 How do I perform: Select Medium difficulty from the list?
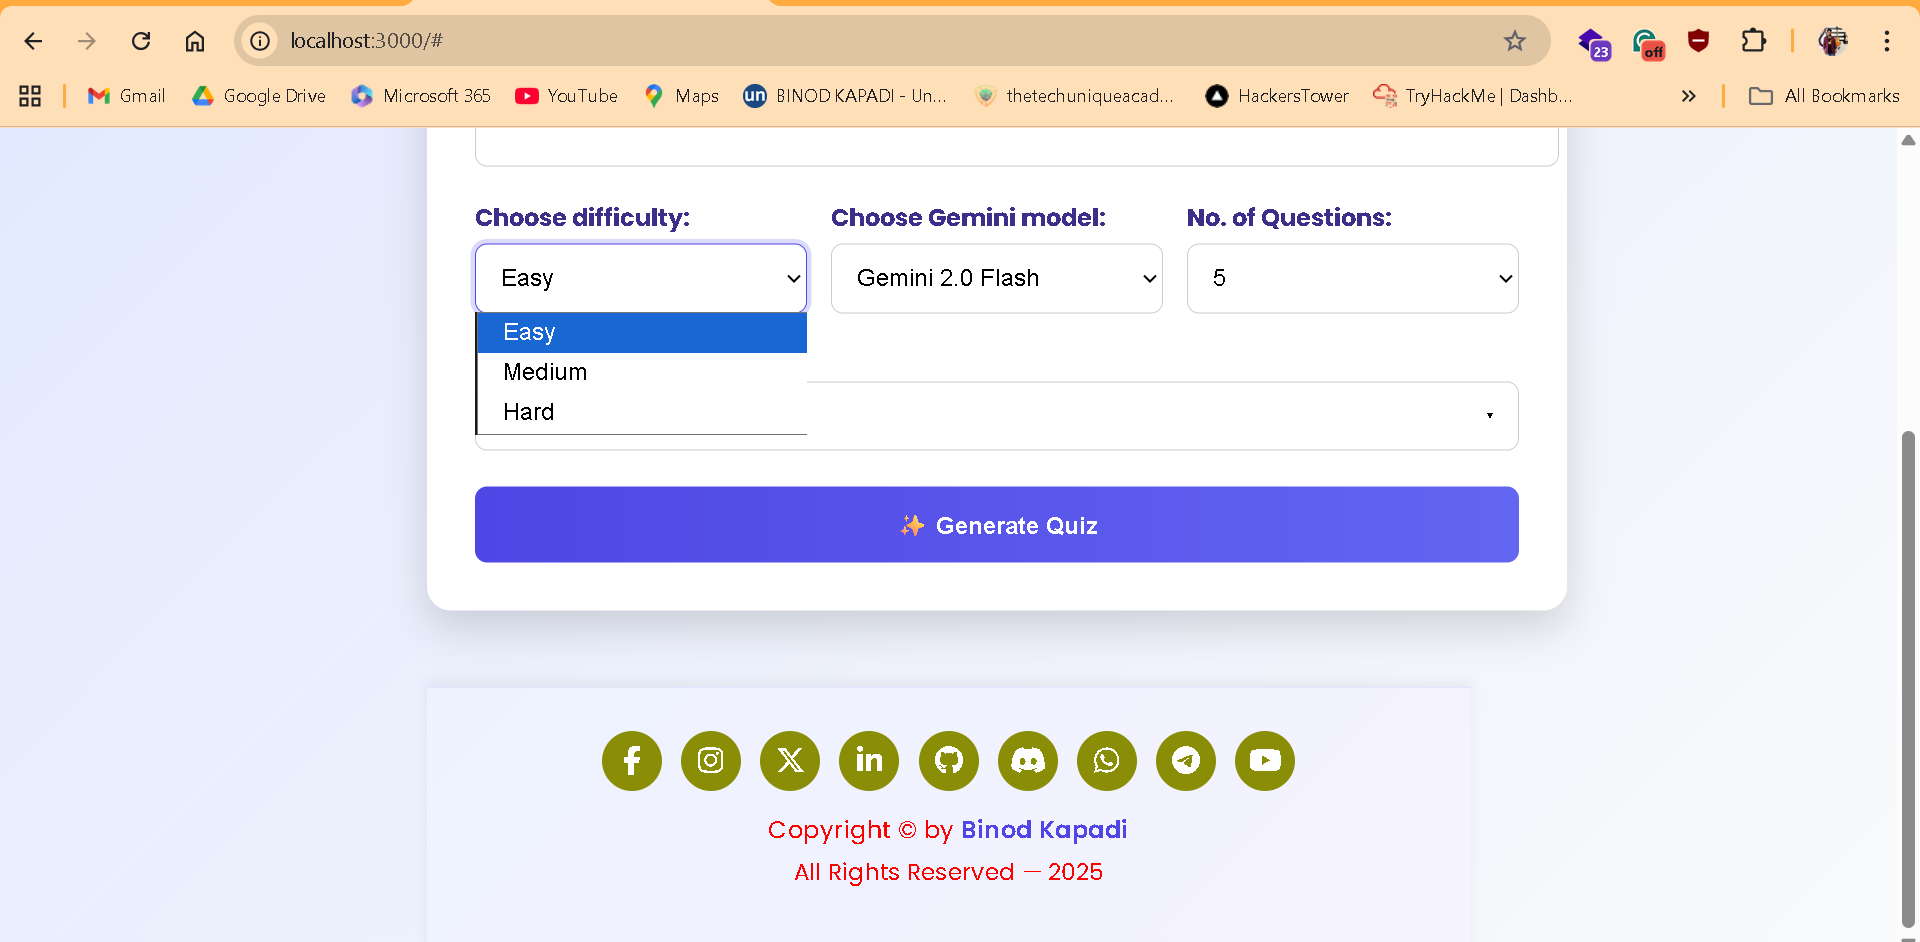pyautogui.click(x=545, y=371)
